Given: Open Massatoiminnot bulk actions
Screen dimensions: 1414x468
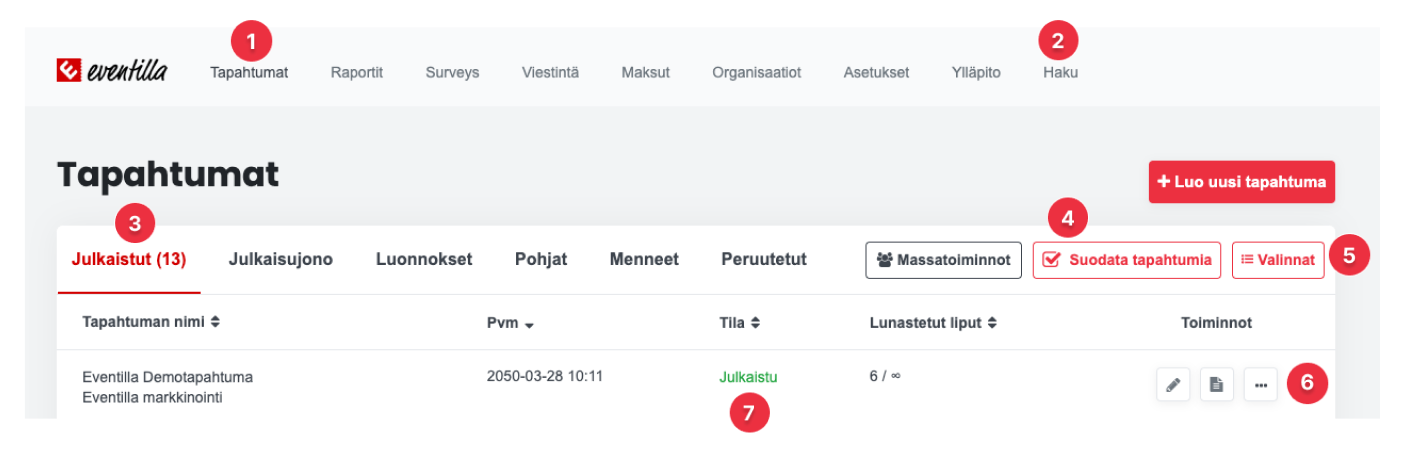Looking at the screenshot, I should pos(943,260).
